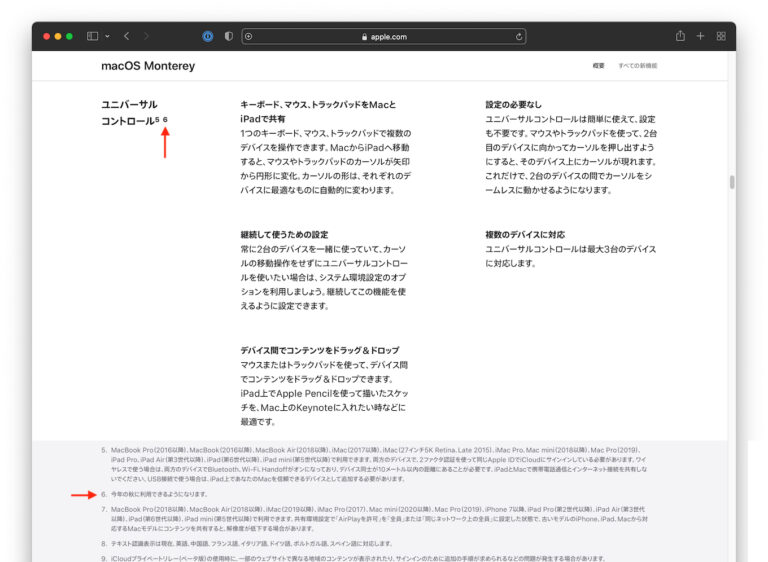Show the tab overview grid icon

pos(721,36)
